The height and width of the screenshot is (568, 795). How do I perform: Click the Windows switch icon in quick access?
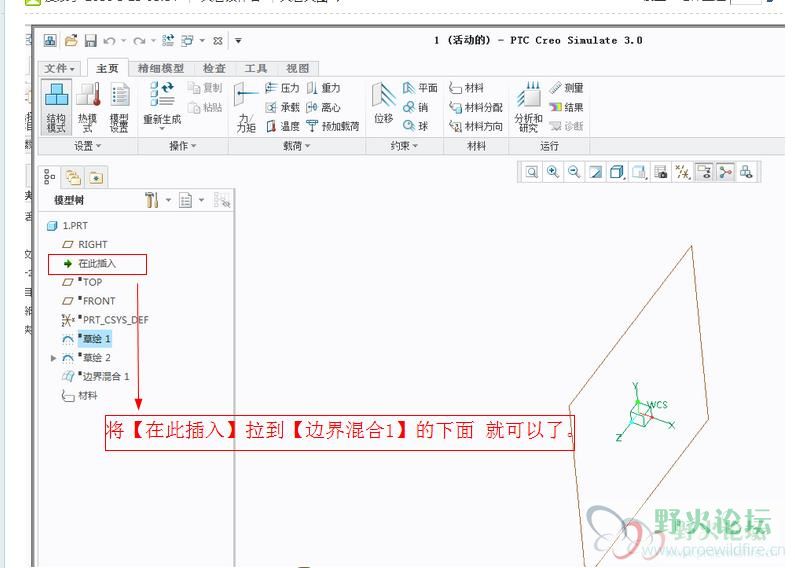pyautogui.click(x=188, y=40)
